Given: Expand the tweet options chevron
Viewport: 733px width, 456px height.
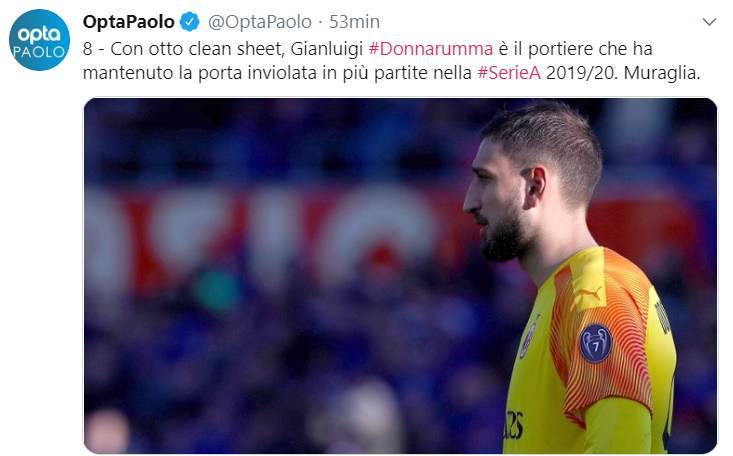Looking at the screenshot, I should 709,22.
